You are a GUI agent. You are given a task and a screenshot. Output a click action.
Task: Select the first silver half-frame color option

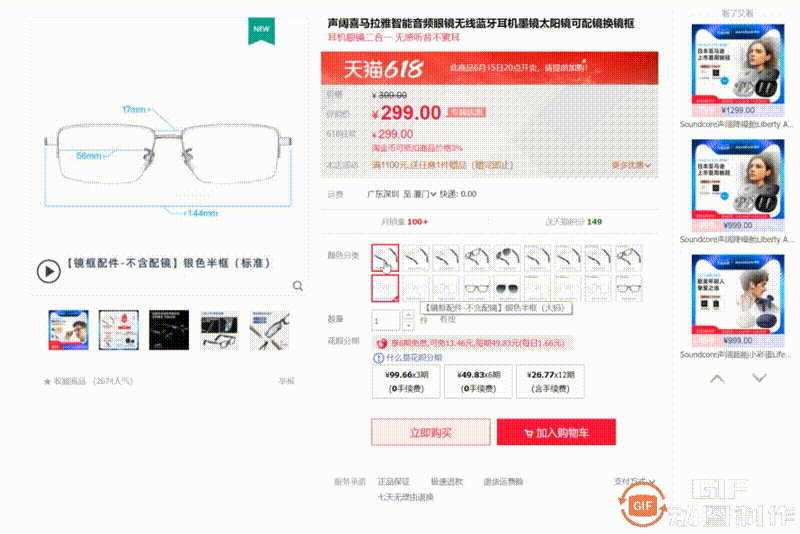tap(385, 258)
